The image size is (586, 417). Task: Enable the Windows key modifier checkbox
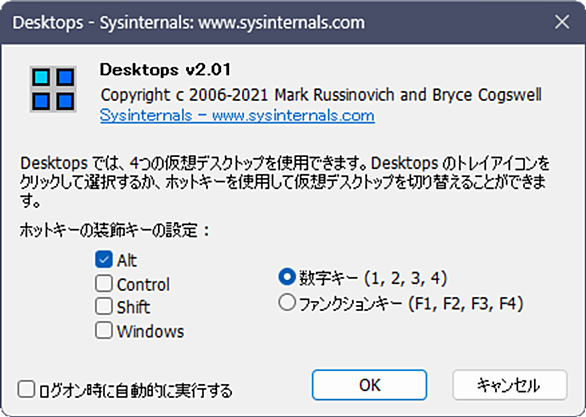104,331
